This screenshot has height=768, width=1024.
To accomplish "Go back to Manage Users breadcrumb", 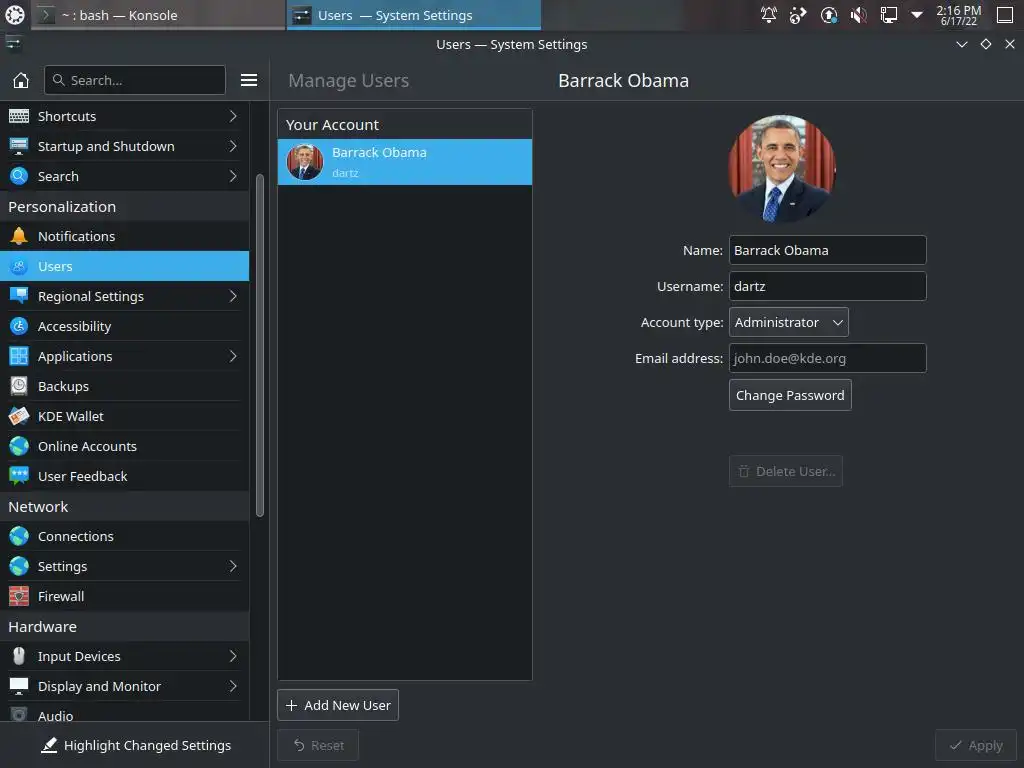I will tap(349, 80).
